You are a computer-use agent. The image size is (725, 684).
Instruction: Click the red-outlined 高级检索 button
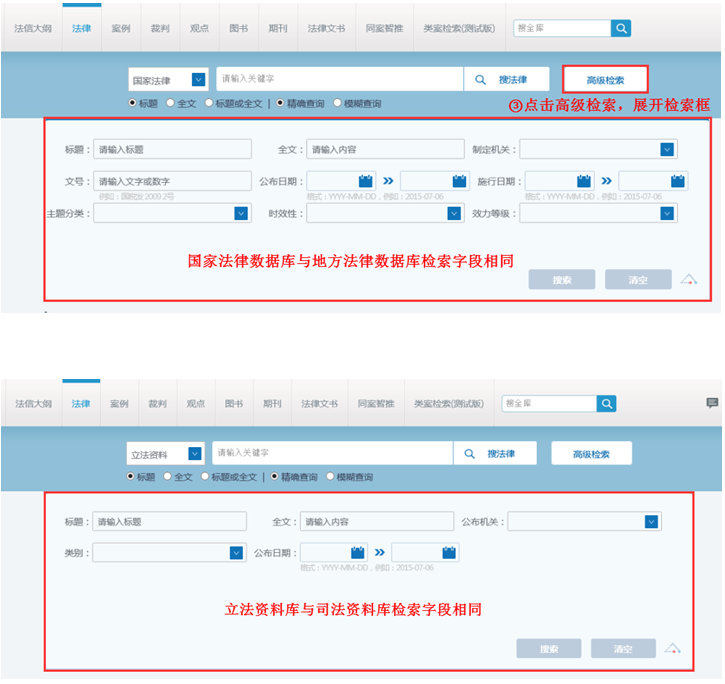605,79
